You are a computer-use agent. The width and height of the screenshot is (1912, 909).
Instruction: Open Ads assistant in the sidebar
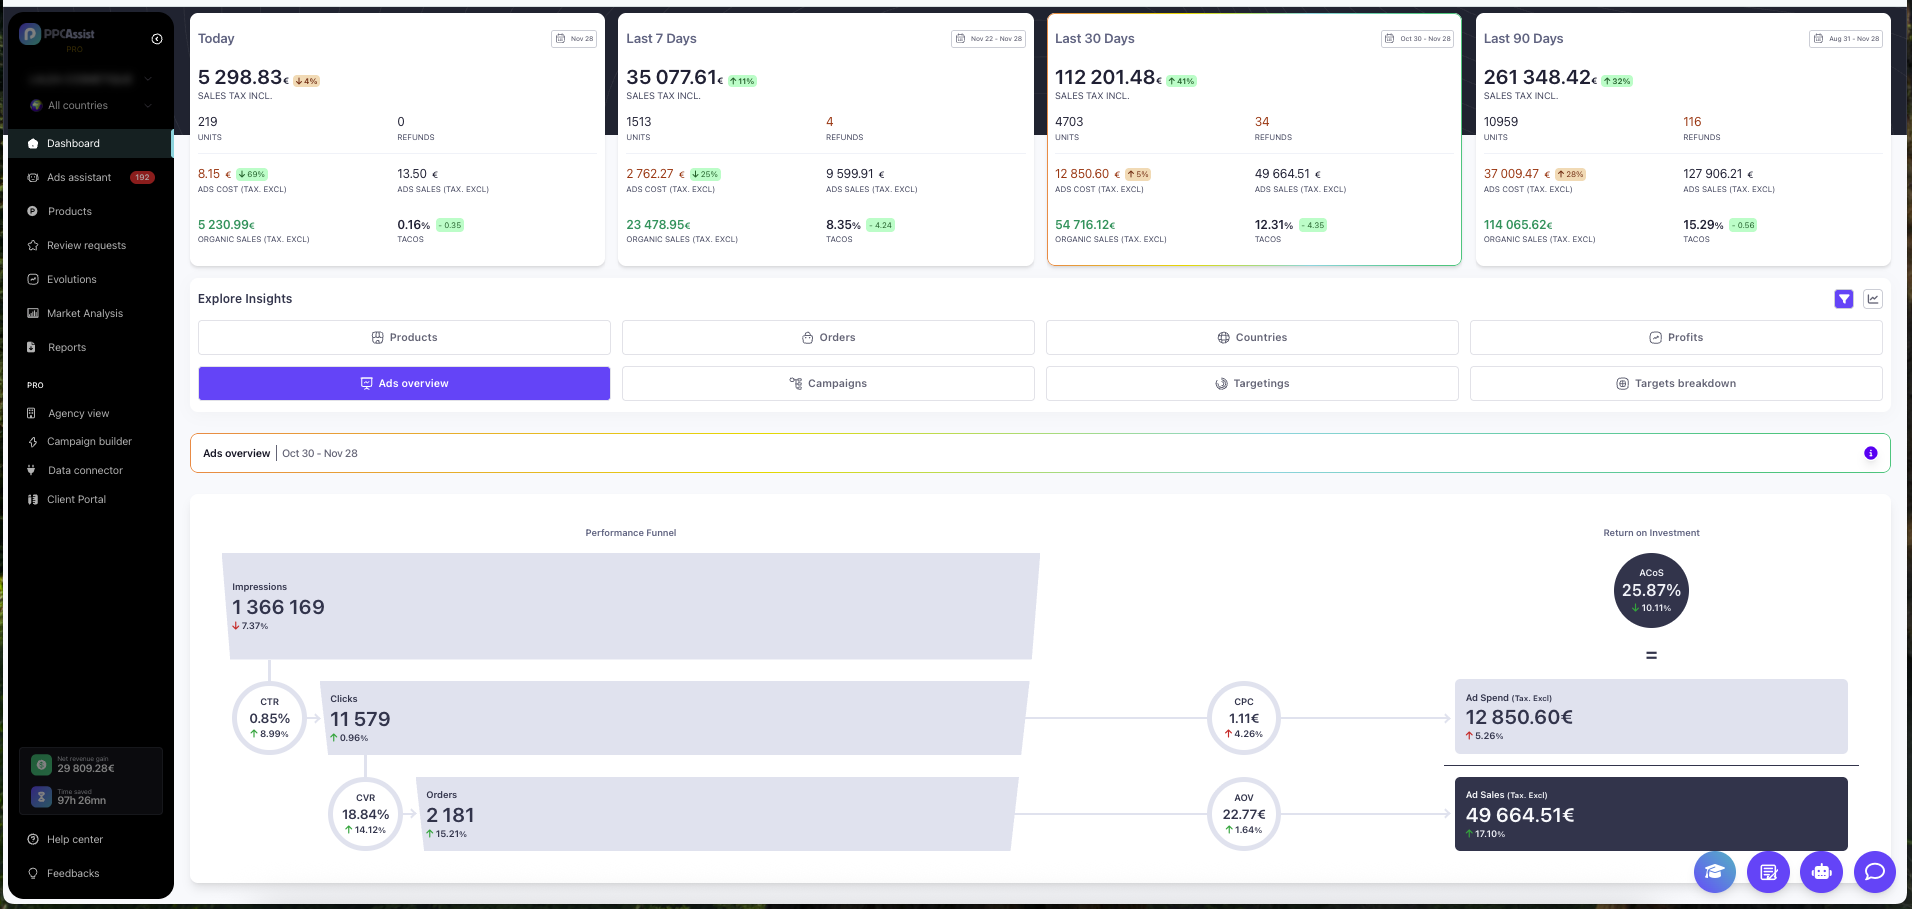tap(79, 178)
